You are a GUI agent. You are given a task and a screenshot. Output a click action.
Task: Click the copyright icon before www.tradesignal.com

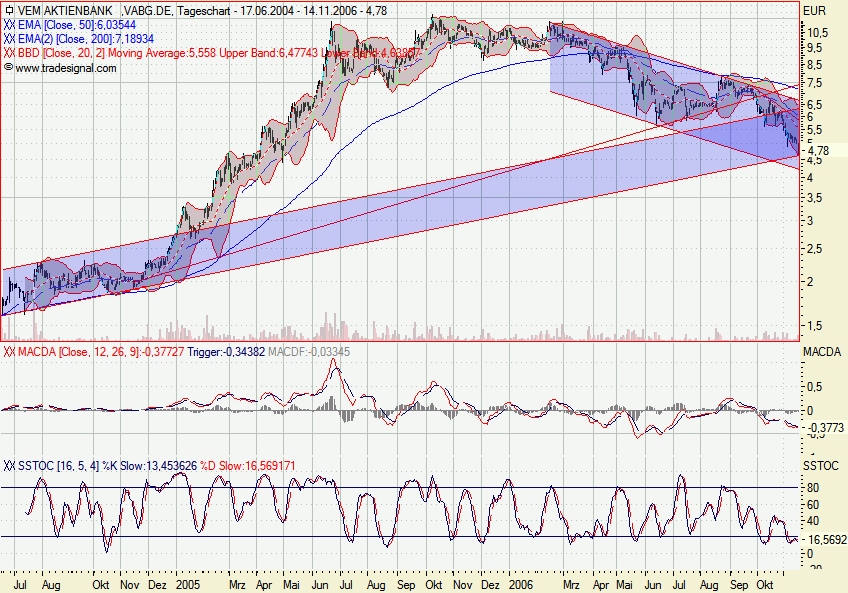[9, 68]
